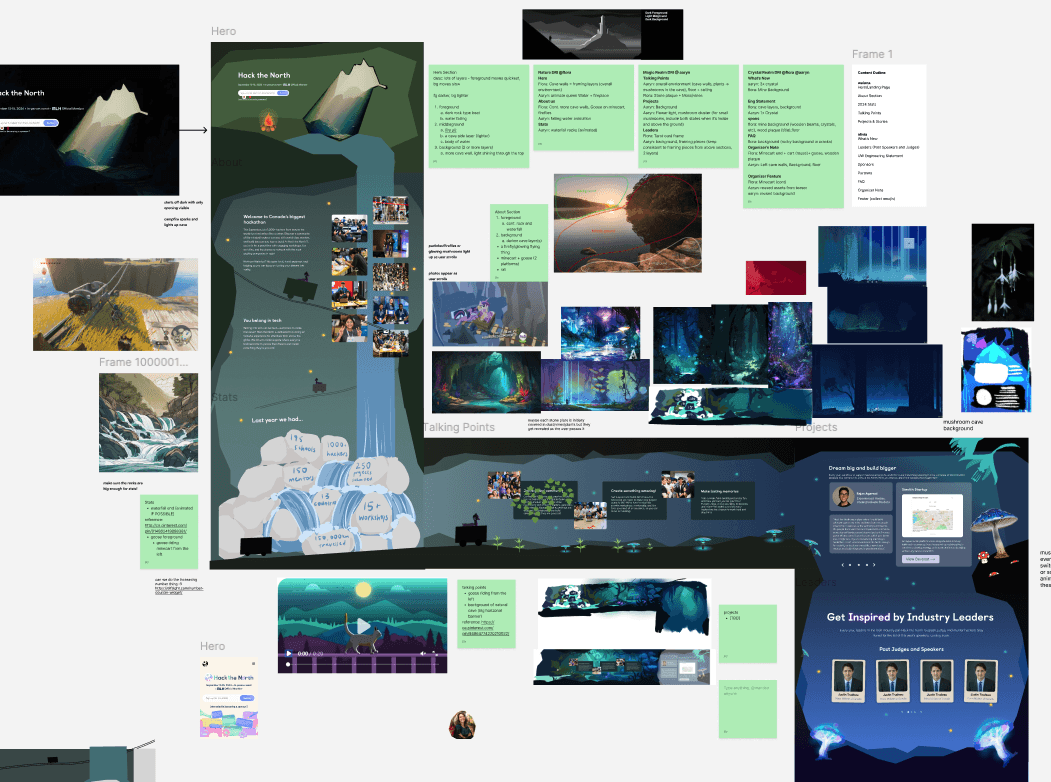Click the '1000+ hackers' rock in Stats section

336,449
